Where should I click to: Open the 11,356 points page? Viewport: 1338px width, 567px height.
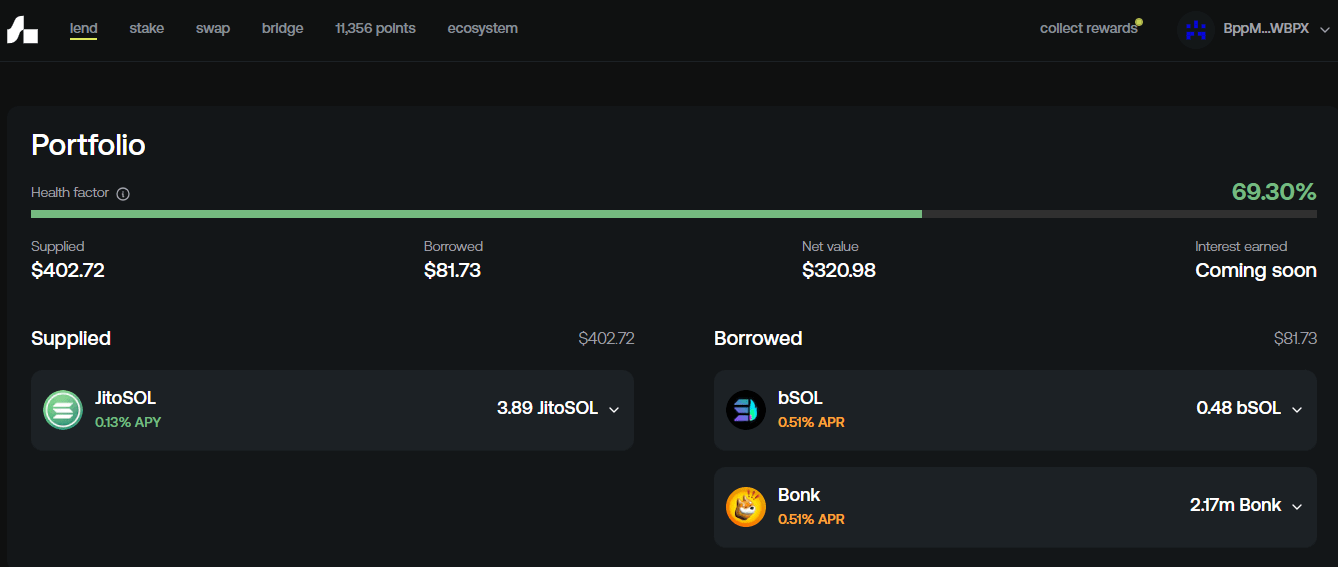pyautogui.click(x=376, y=28)
